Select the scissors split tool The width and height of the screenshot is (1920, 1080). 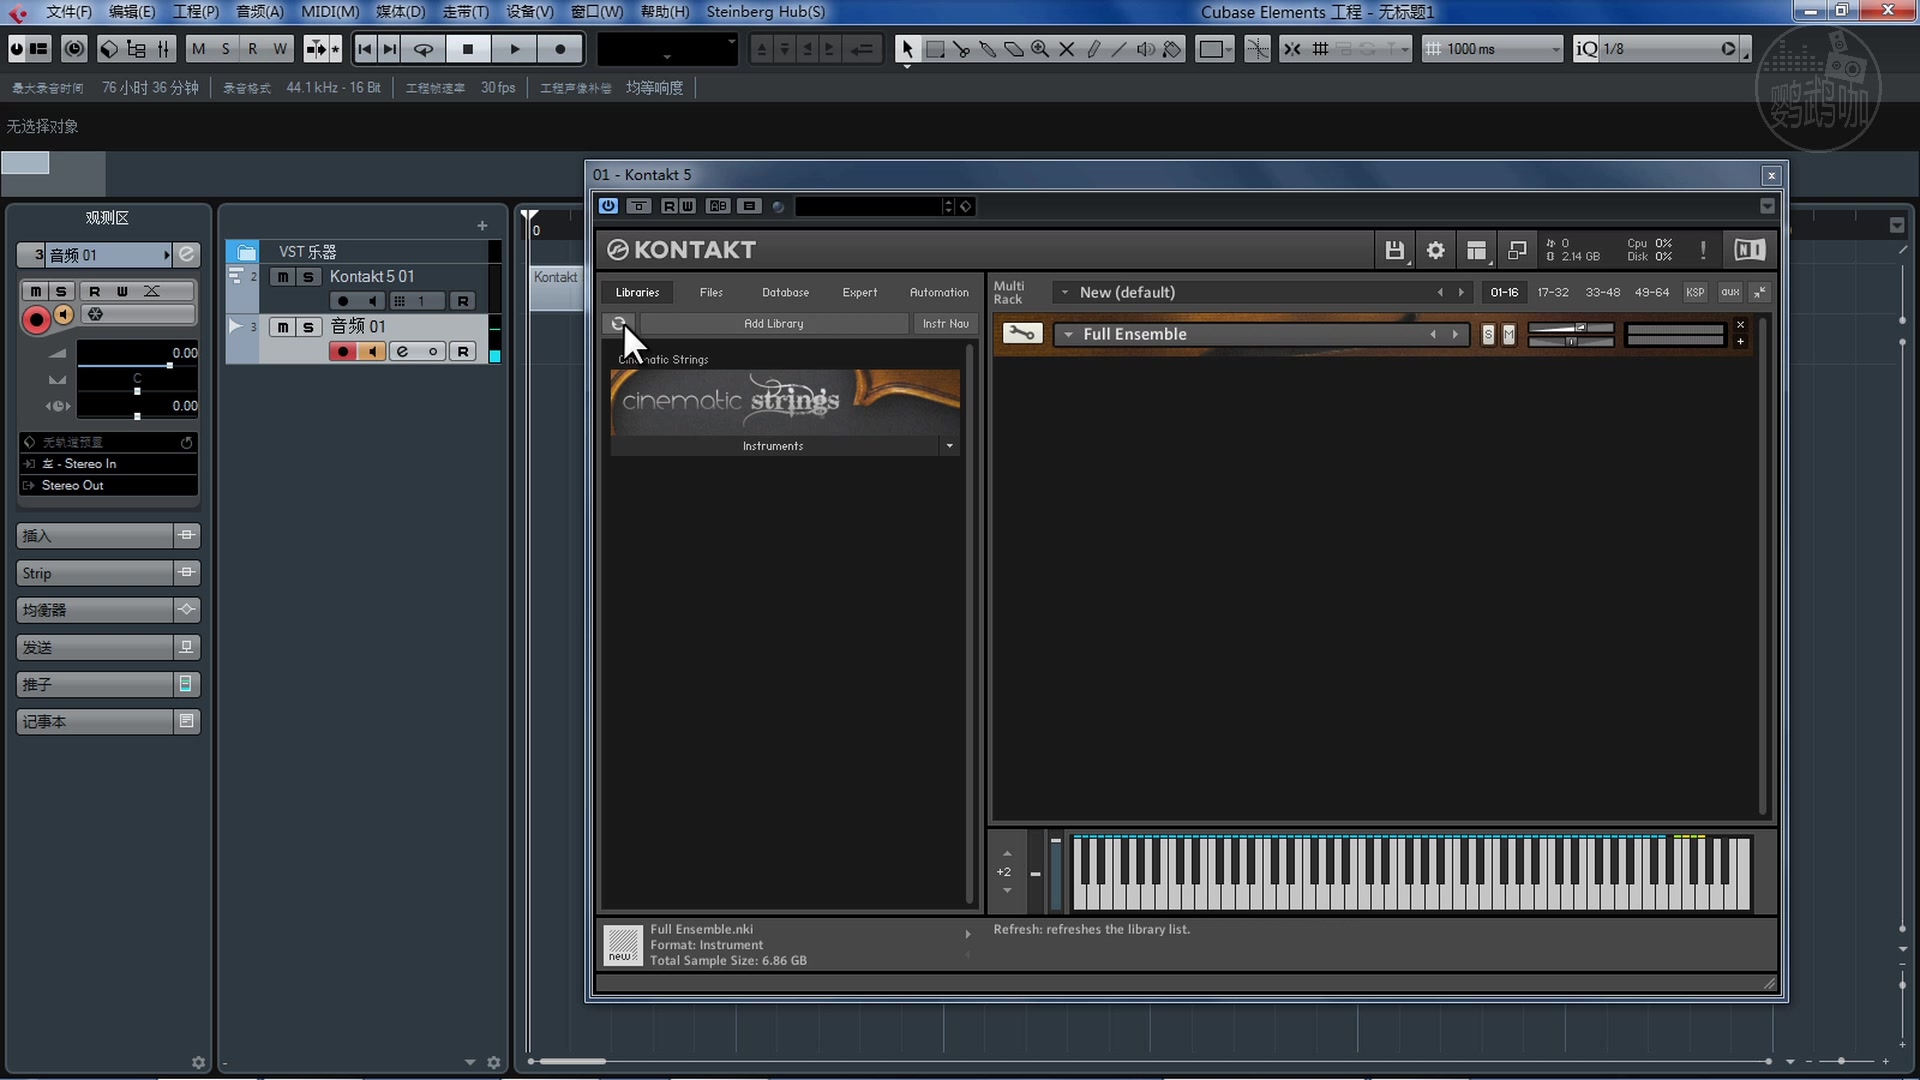tap(962, 49)
